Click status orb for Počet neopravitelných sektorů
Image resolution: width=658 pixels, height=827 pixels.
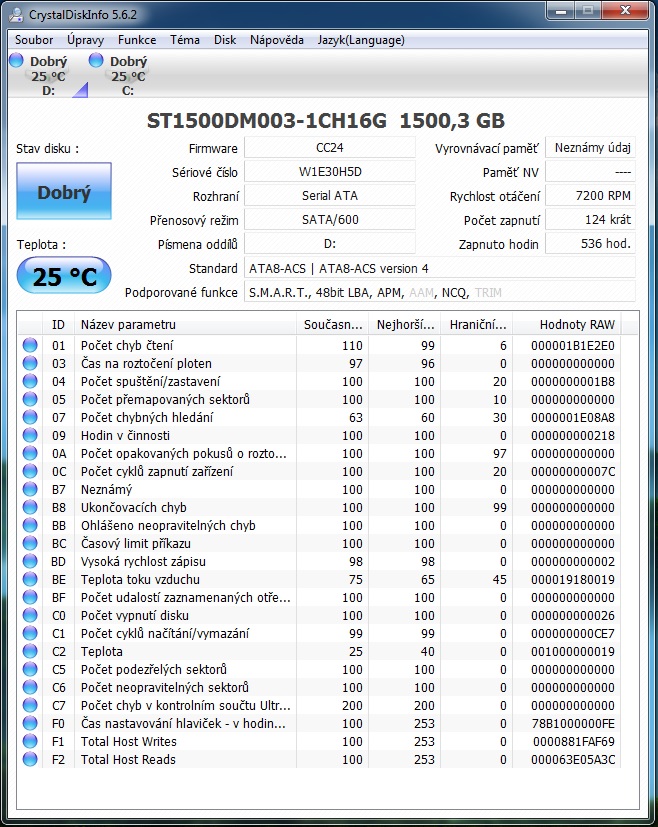click(x=30, y=687)
